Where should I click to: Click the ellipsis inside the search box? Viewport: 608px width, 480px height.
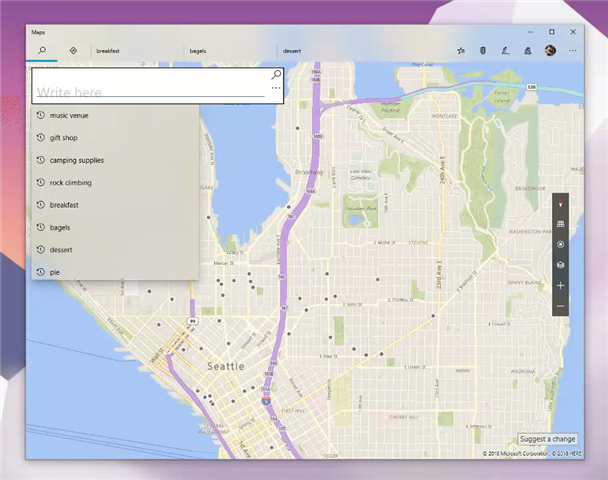[275, 89]
